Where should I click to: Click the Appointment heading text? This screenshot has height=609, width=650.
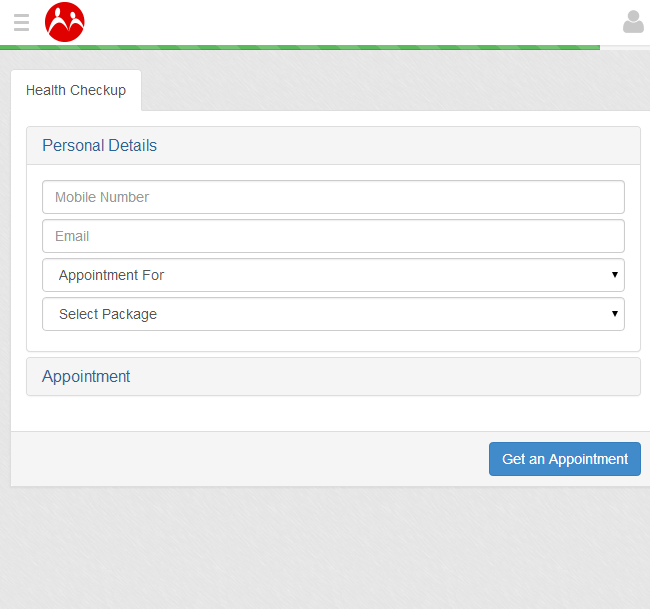coord(86,376)
